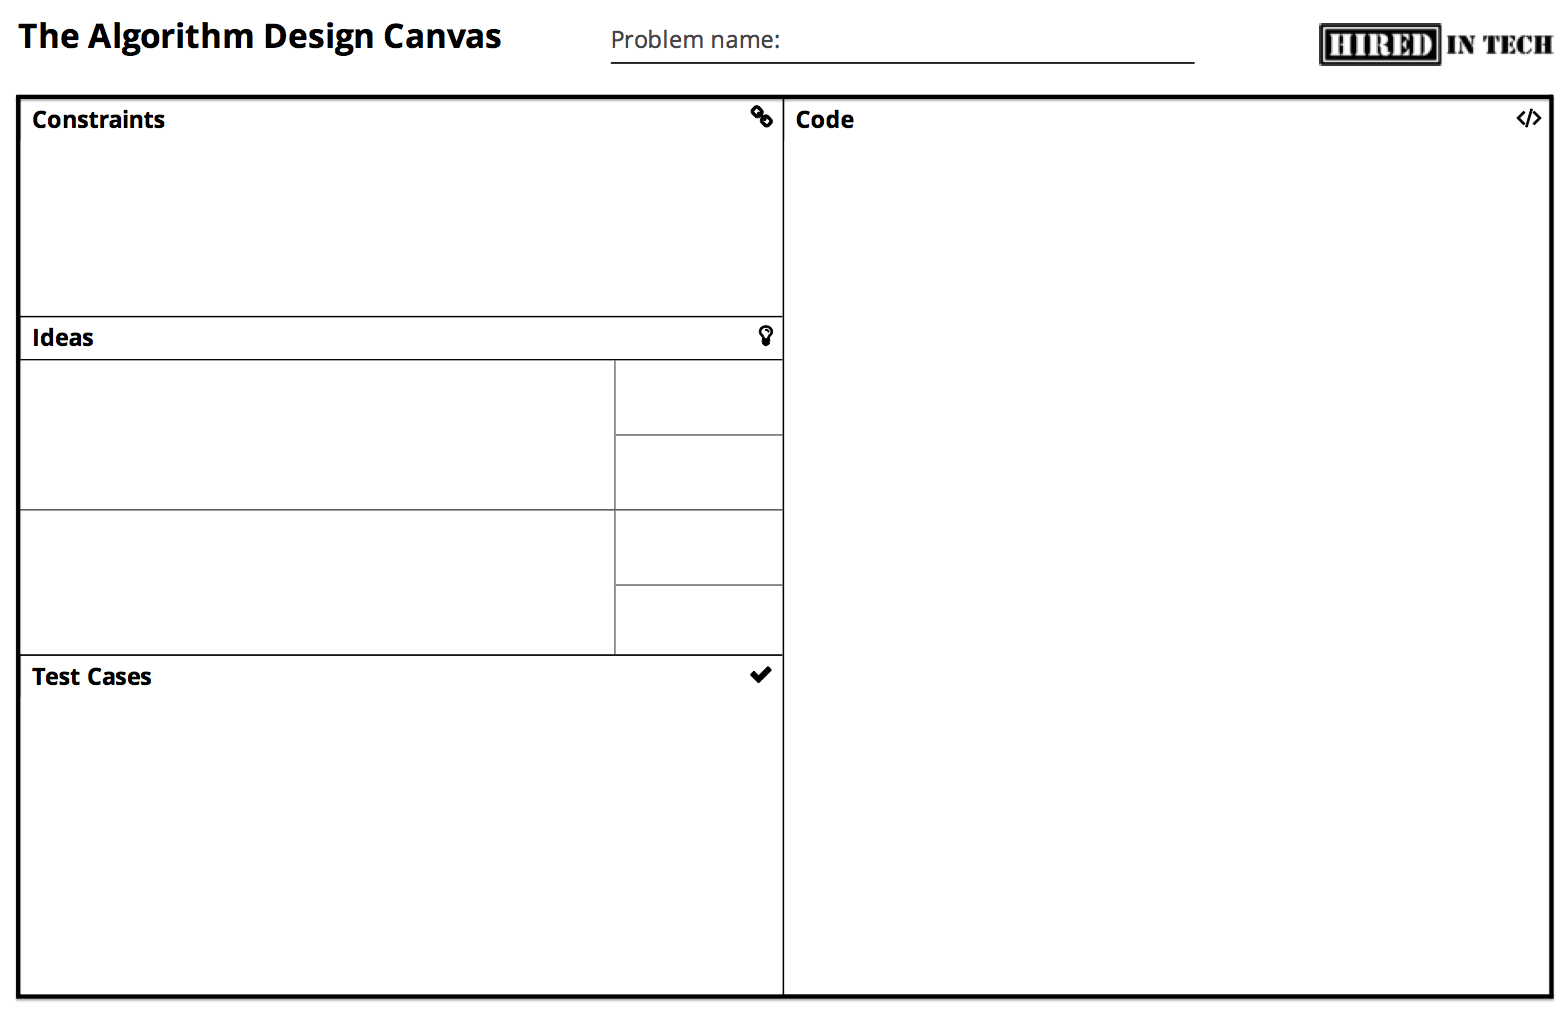1567x1017 pixels.
Task: Select the Constraints heading
Action: coord(98,120)
